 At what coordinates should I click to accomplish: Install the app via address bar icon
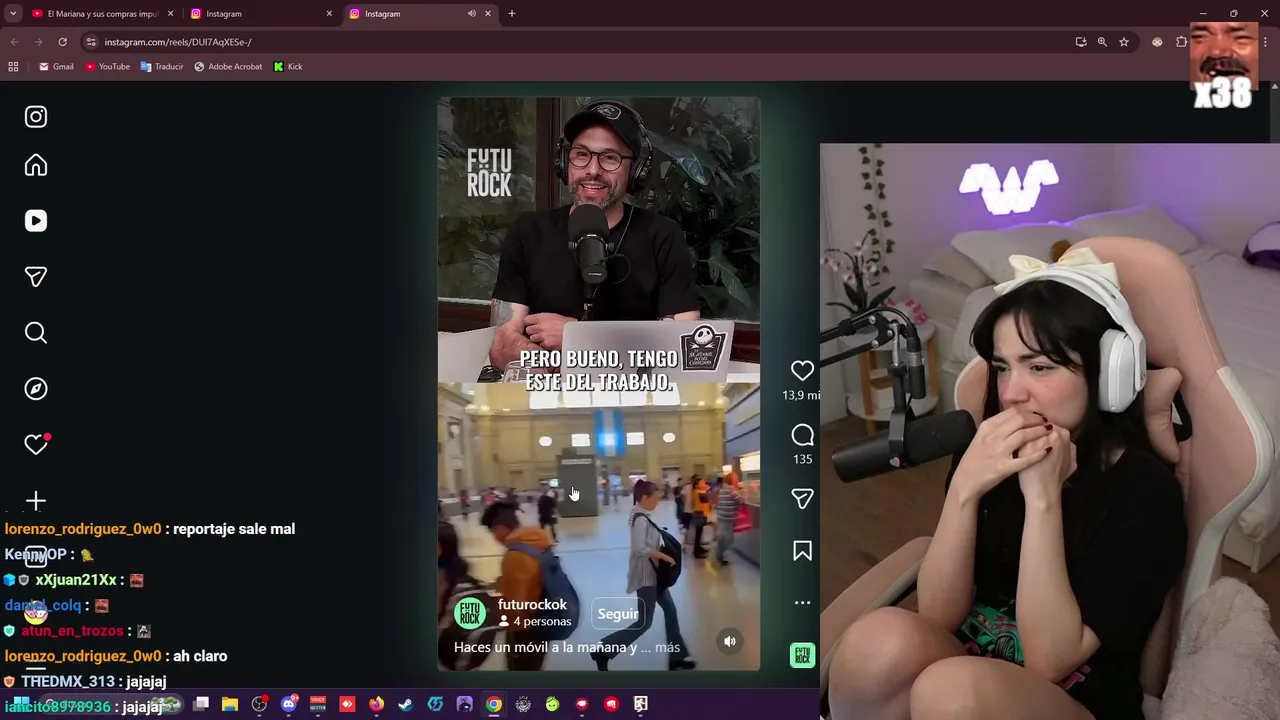1081,42
